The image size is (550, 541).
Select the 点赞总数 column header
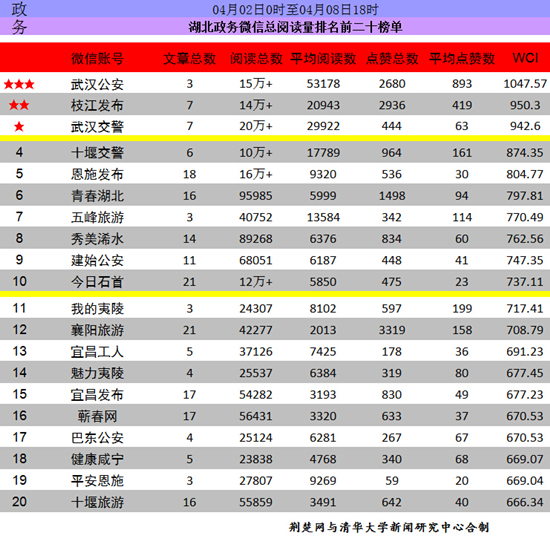(392, 59)
